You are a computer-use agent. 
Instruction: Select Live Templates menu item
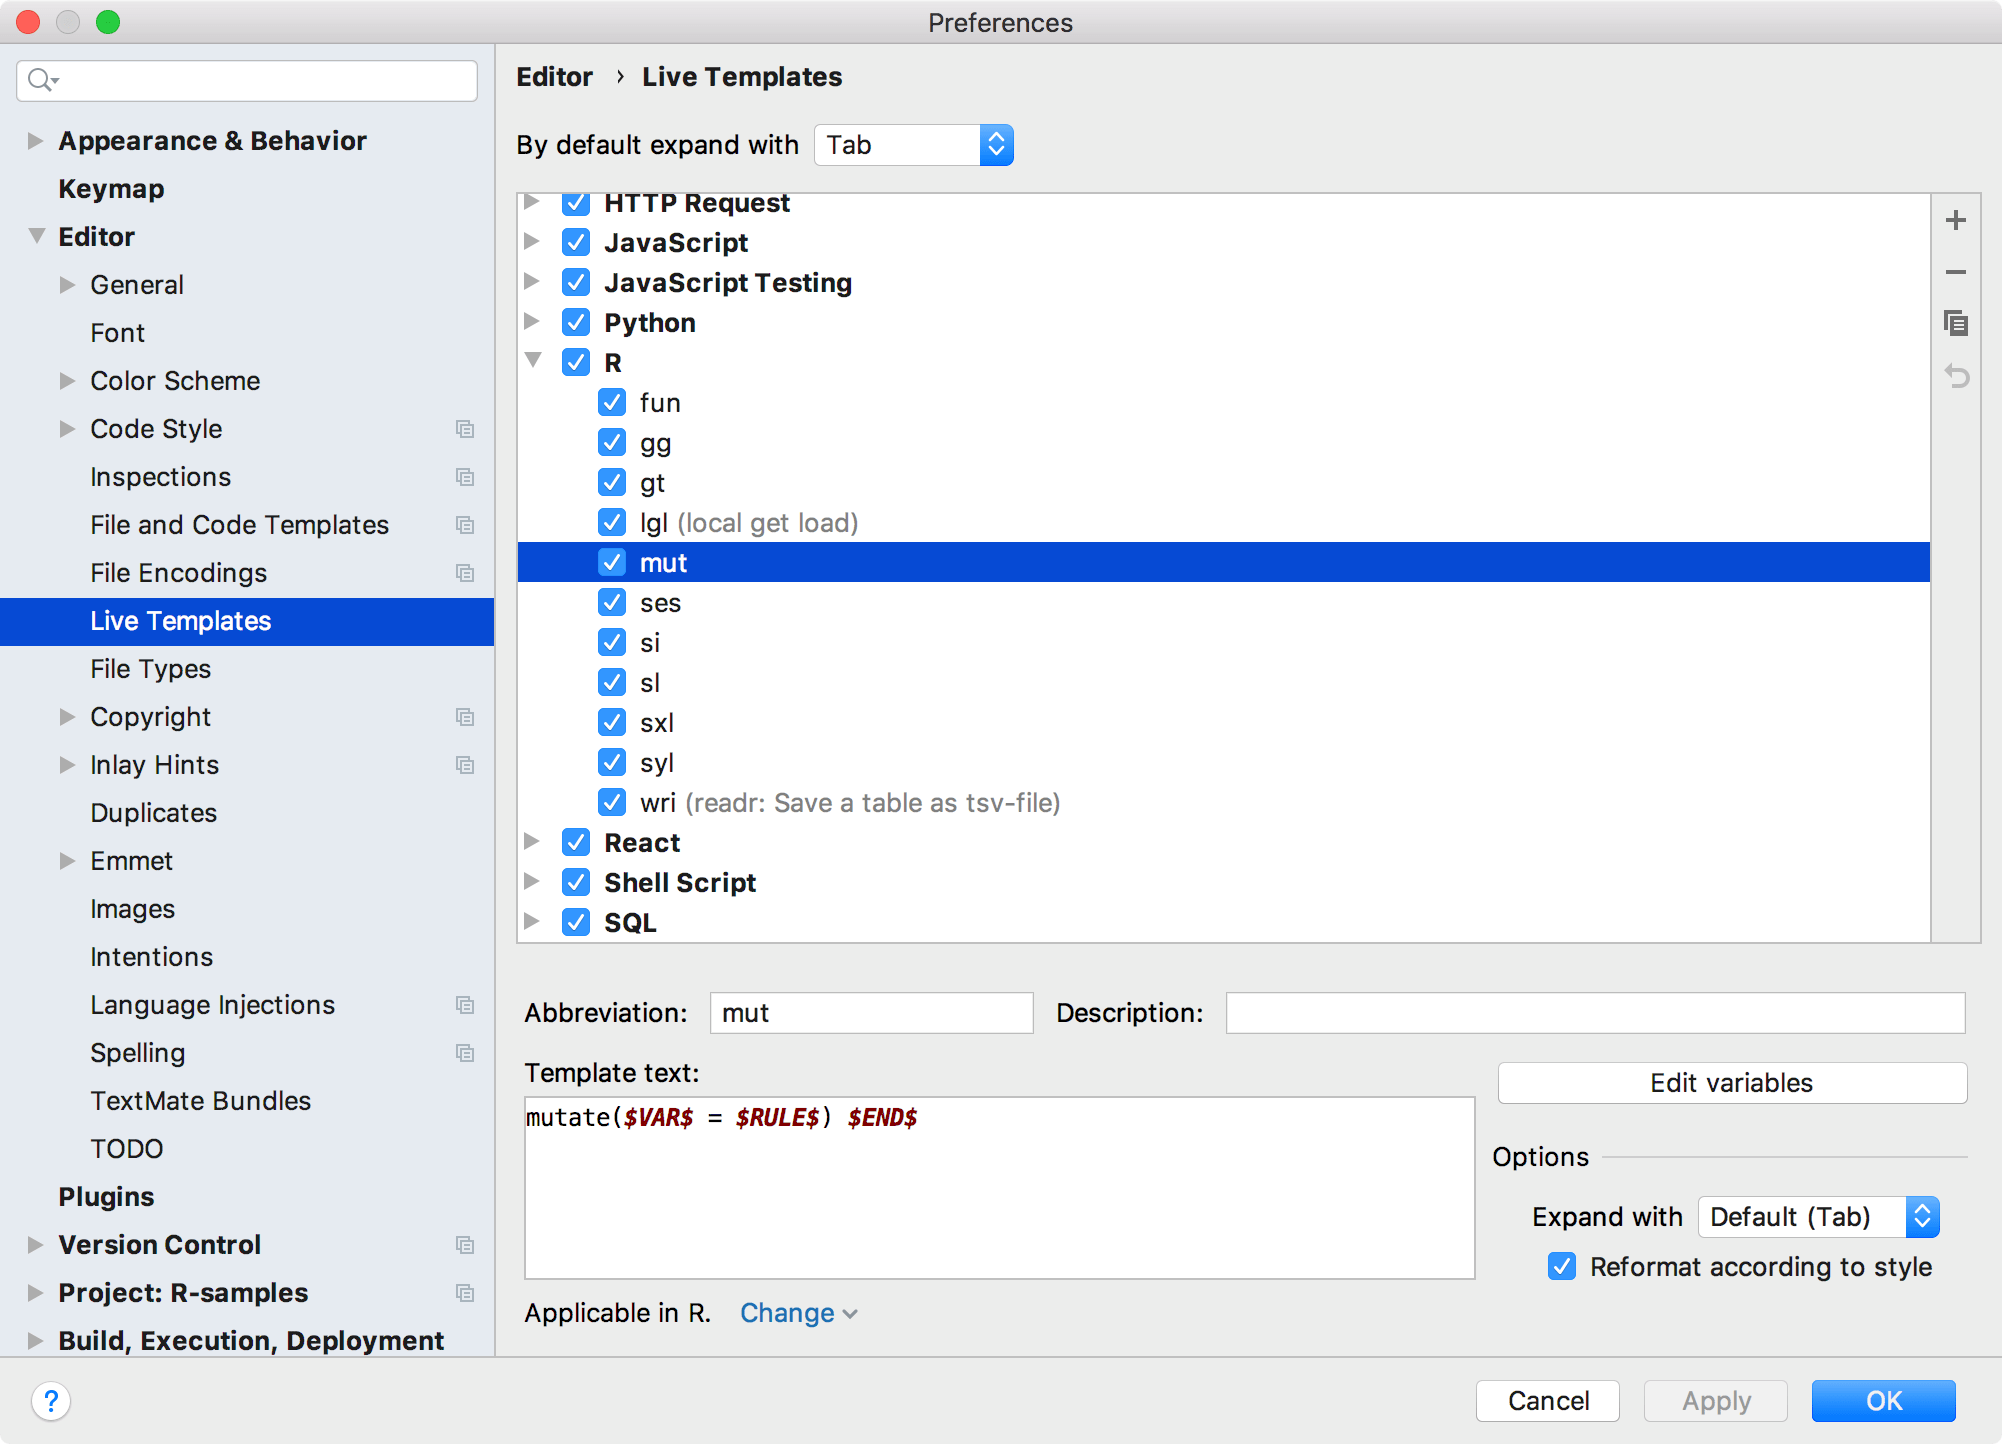coord(180,620)
